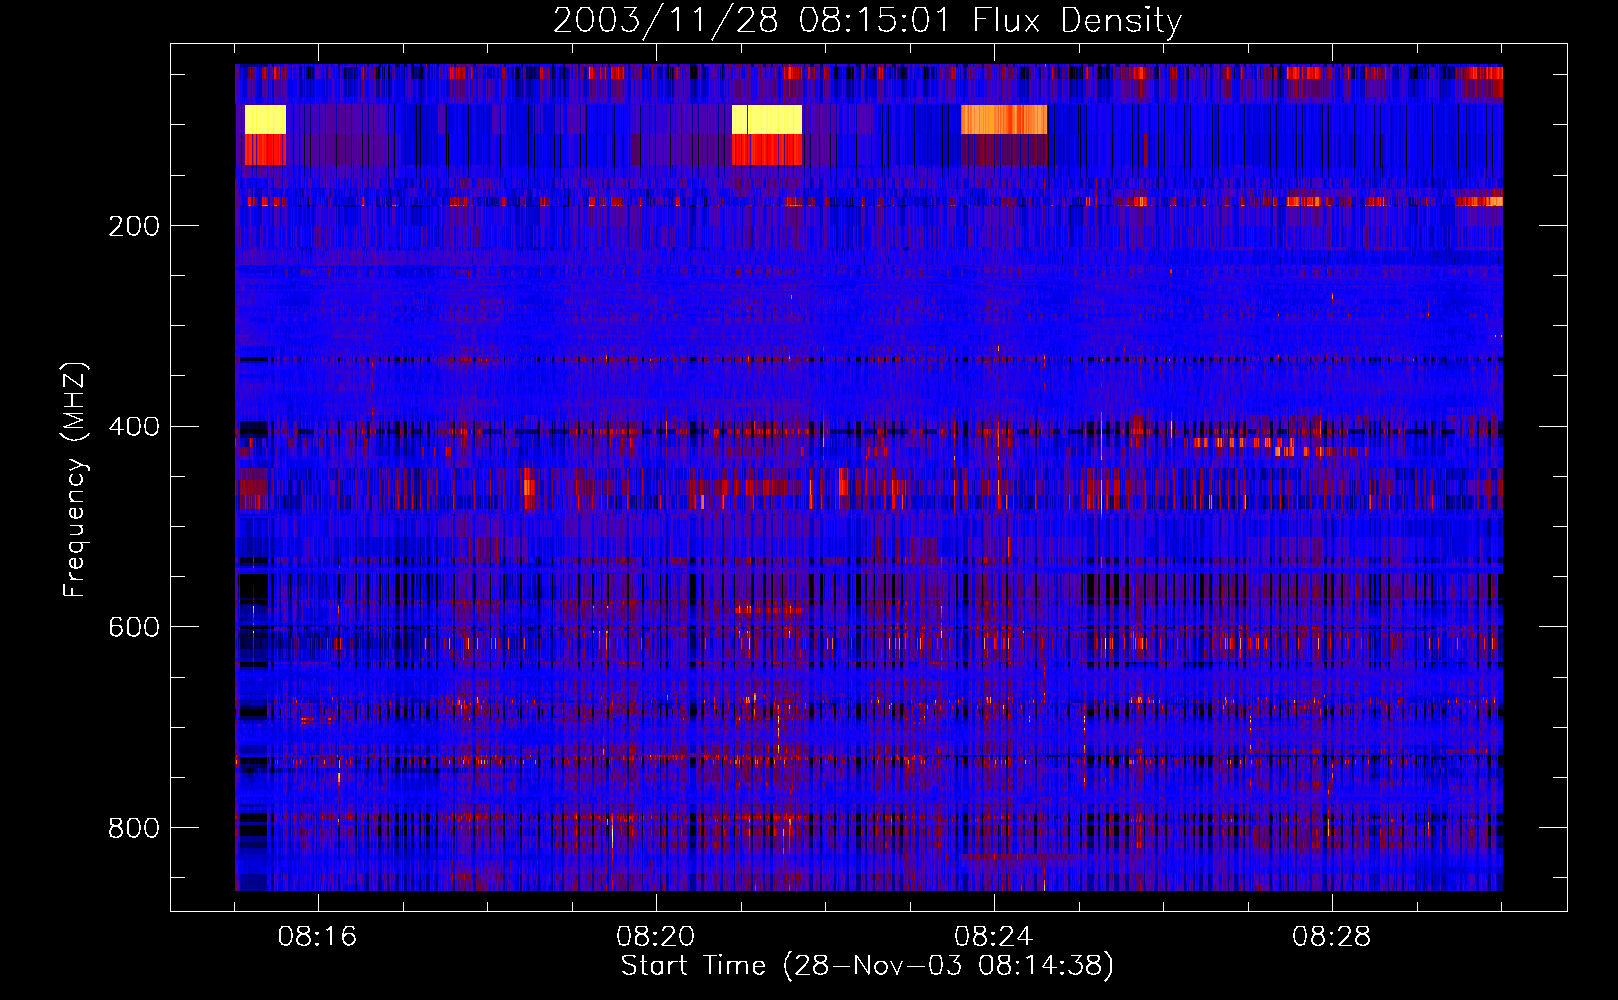Click the 200 frequency tick label
The image size is (1618, 1000).
[134, 226]
